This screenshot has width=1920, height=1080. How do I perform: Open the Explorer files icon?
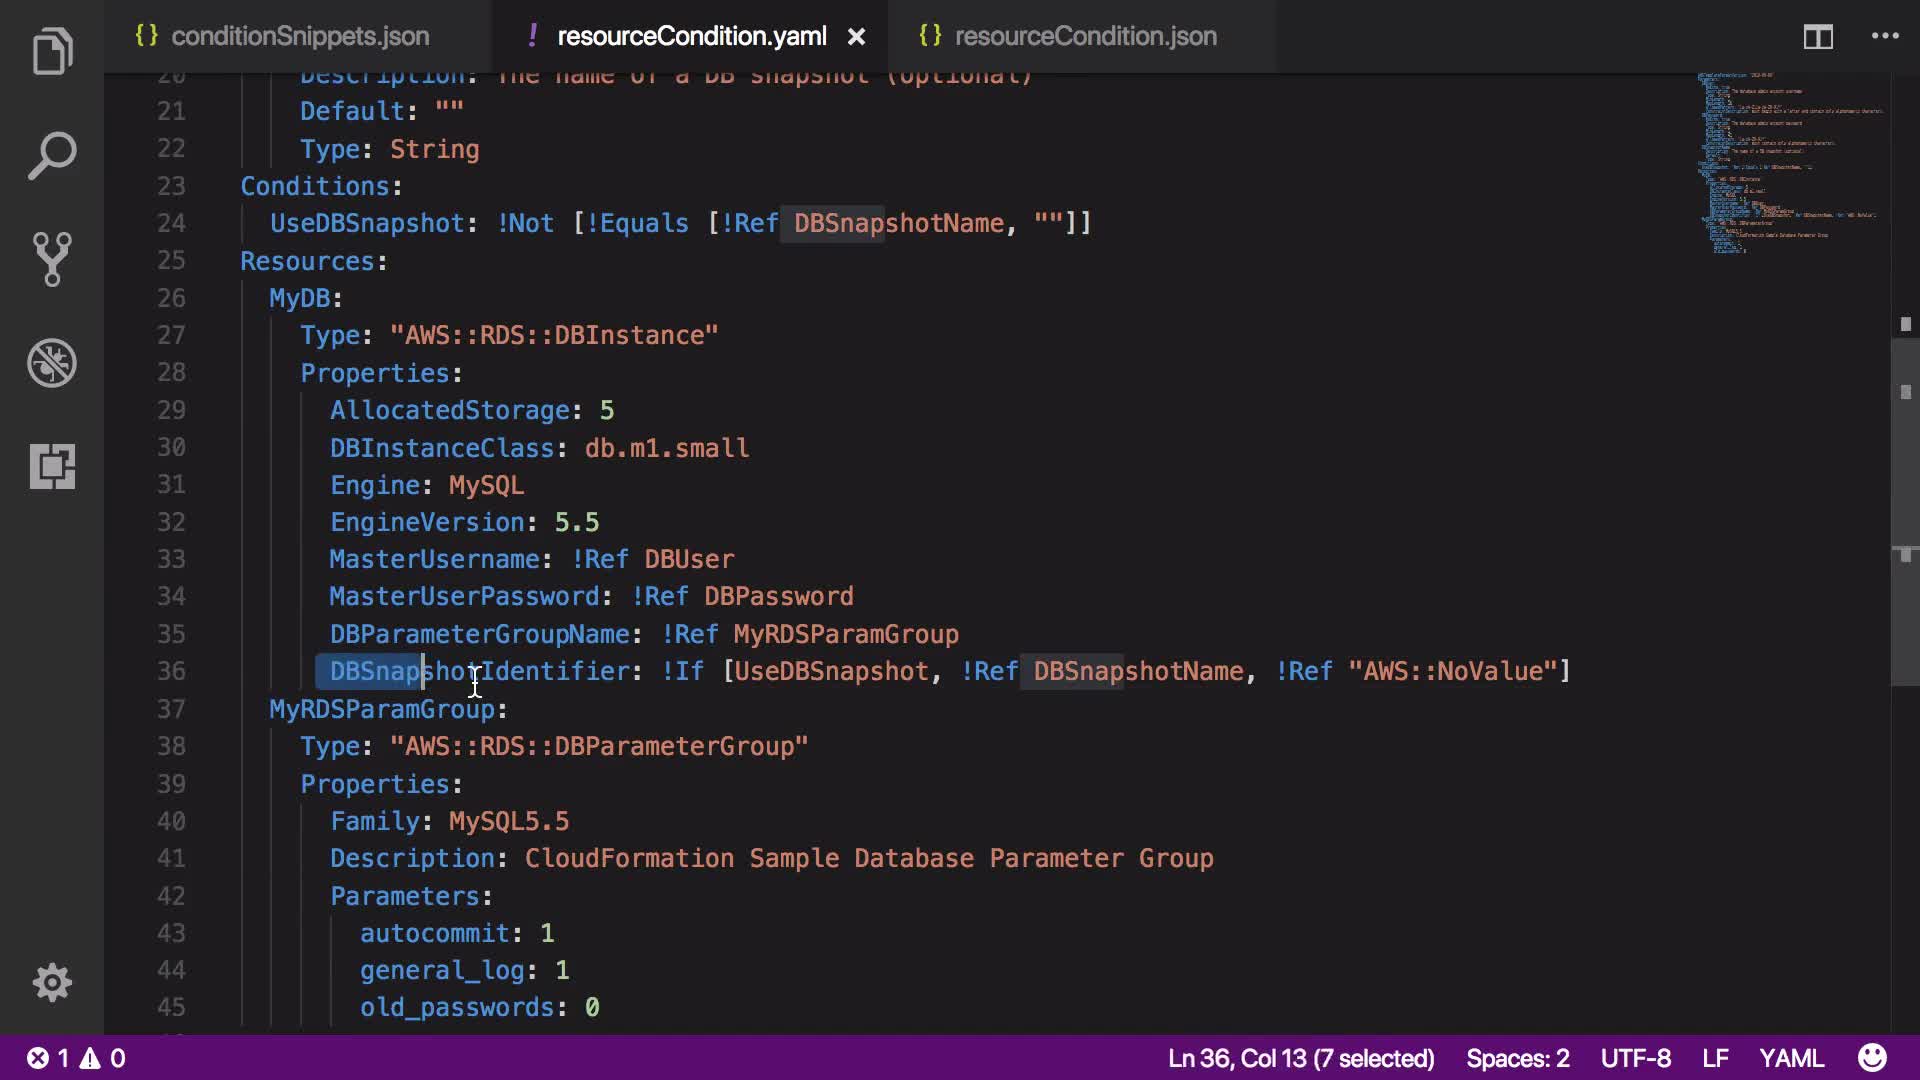[x=52, y=52]
